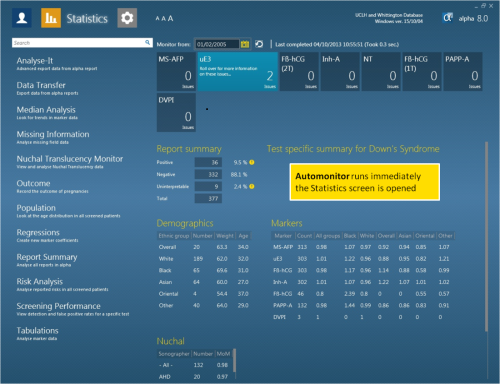Open Analyse-It

[57, 64]
